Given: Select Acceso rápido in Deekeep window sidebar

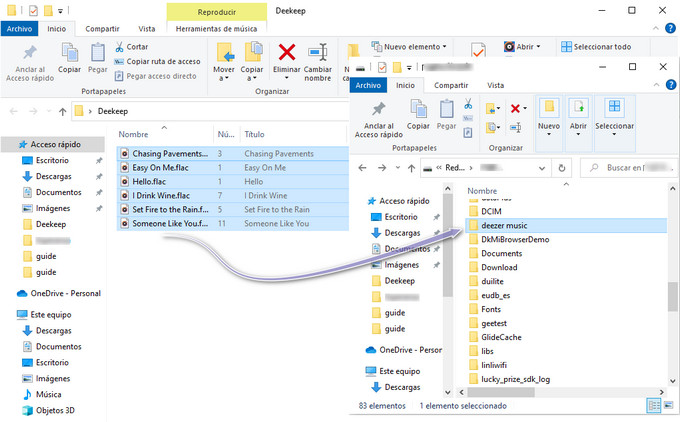Looking at the screenshot, I should pyautogui.click(x=53, y=144).
